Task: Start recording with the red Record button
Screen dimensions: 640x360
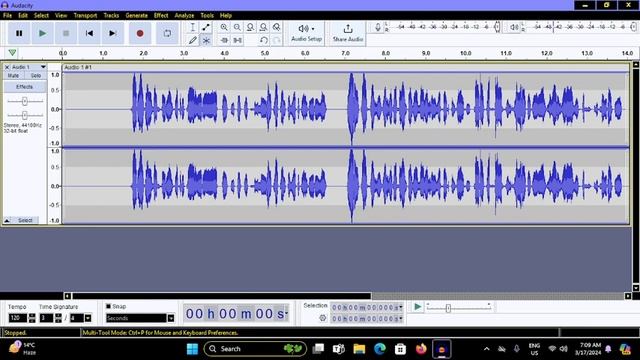Action: (x=140, y=33)
